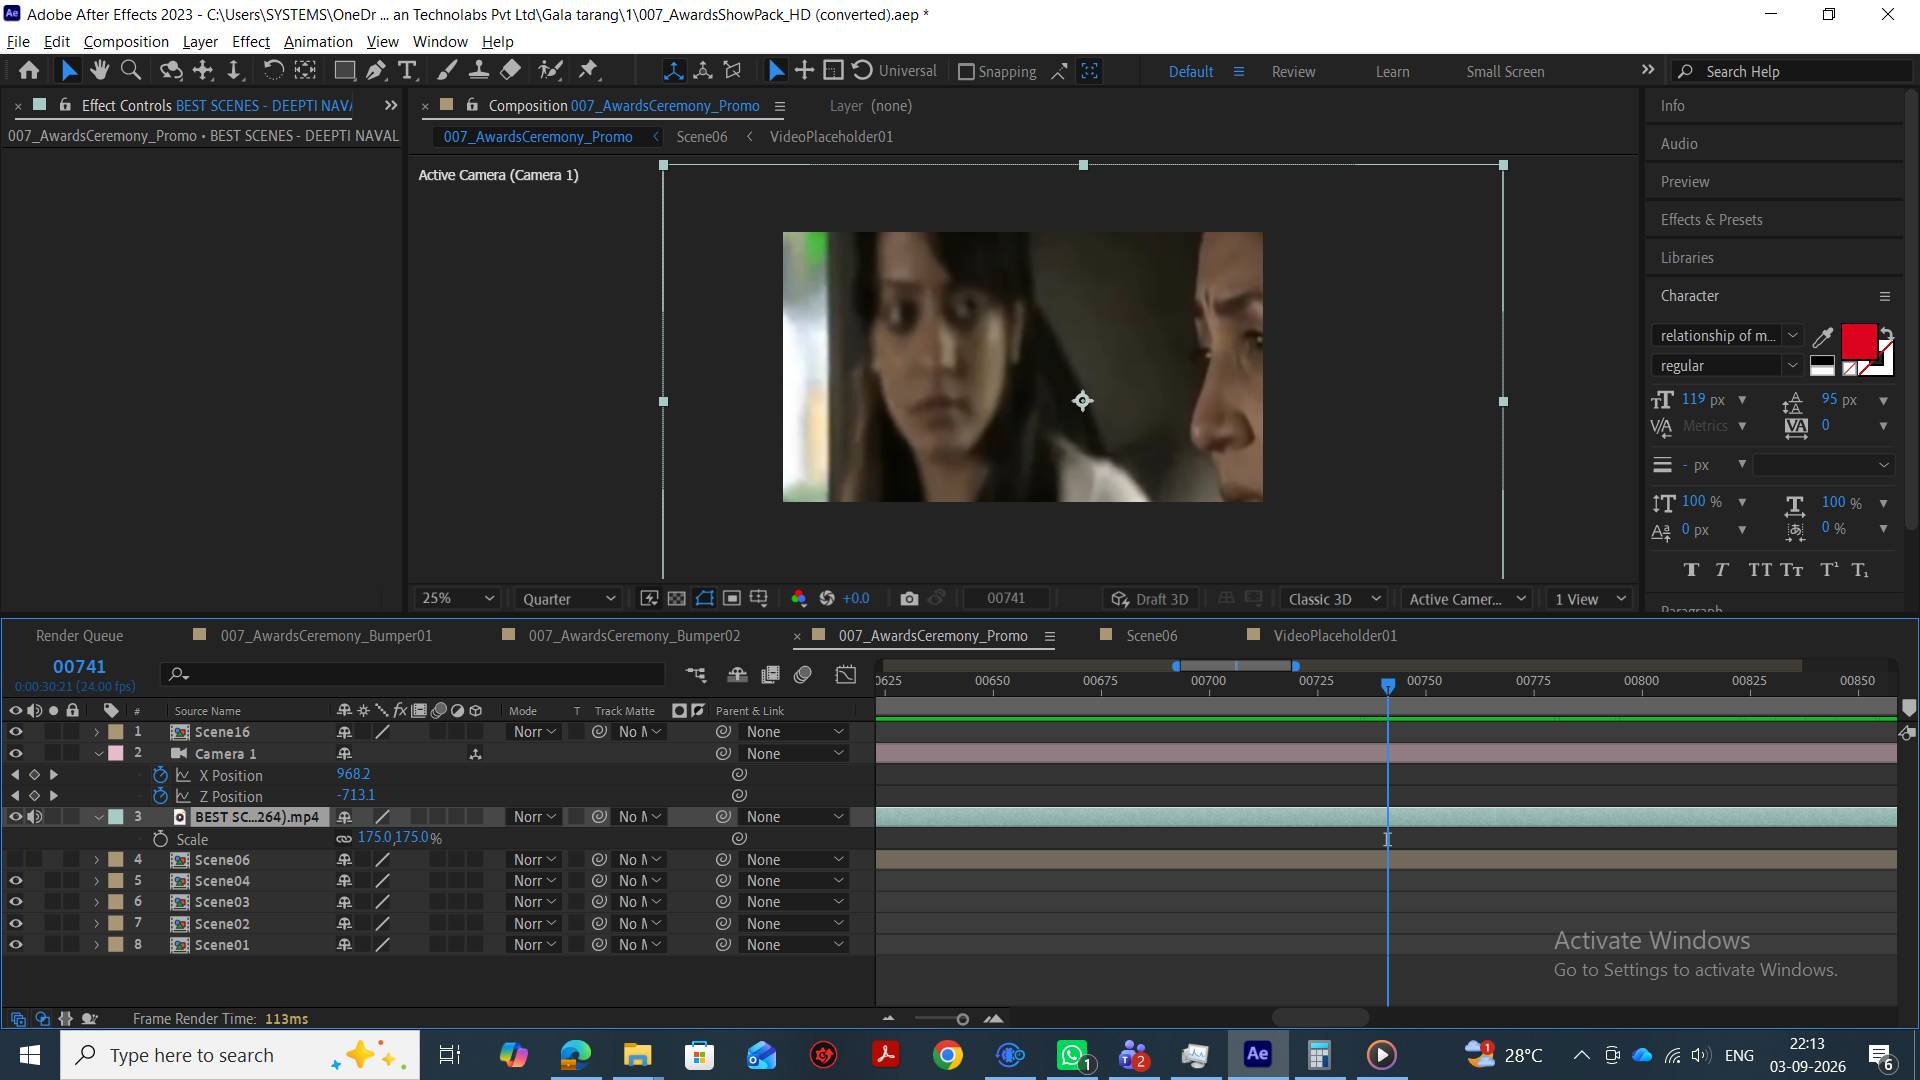Viewport: 1920px width, 1080px height.
Task: Show the Scene06 layer by enabling eye
Action: tap(15, 860)
